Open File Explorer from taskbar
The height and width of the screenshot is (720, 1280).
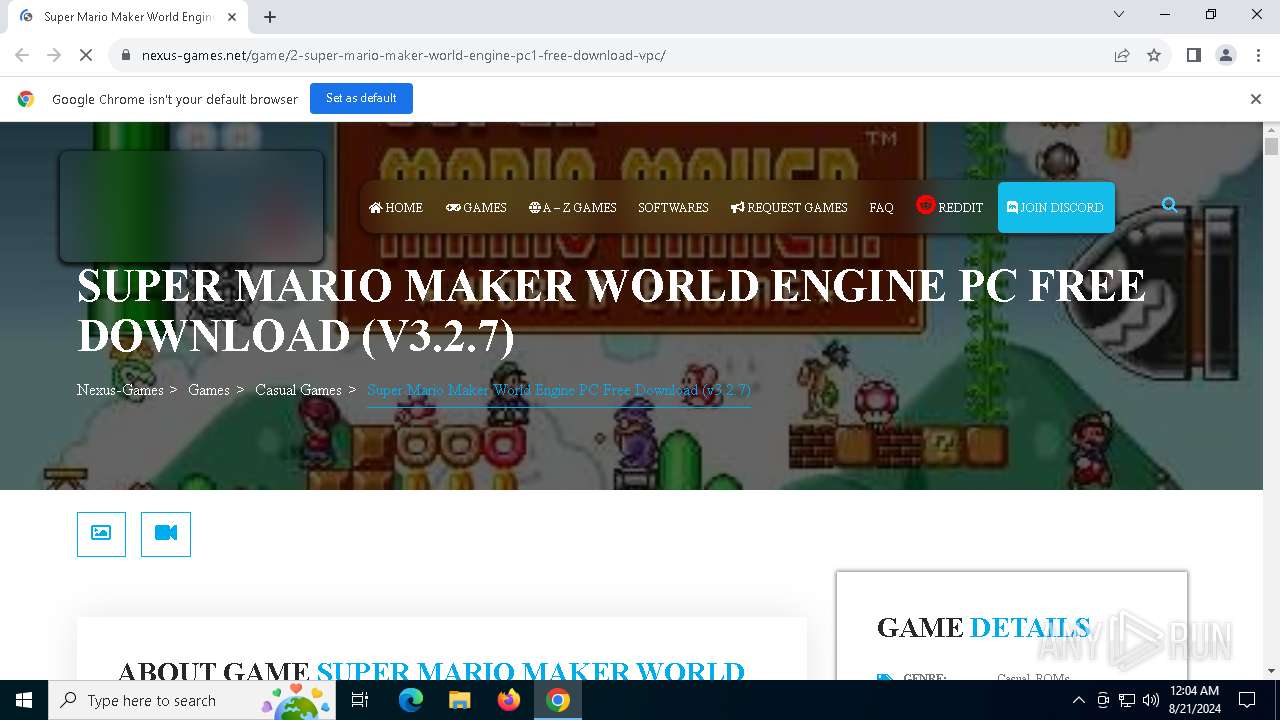459,700
